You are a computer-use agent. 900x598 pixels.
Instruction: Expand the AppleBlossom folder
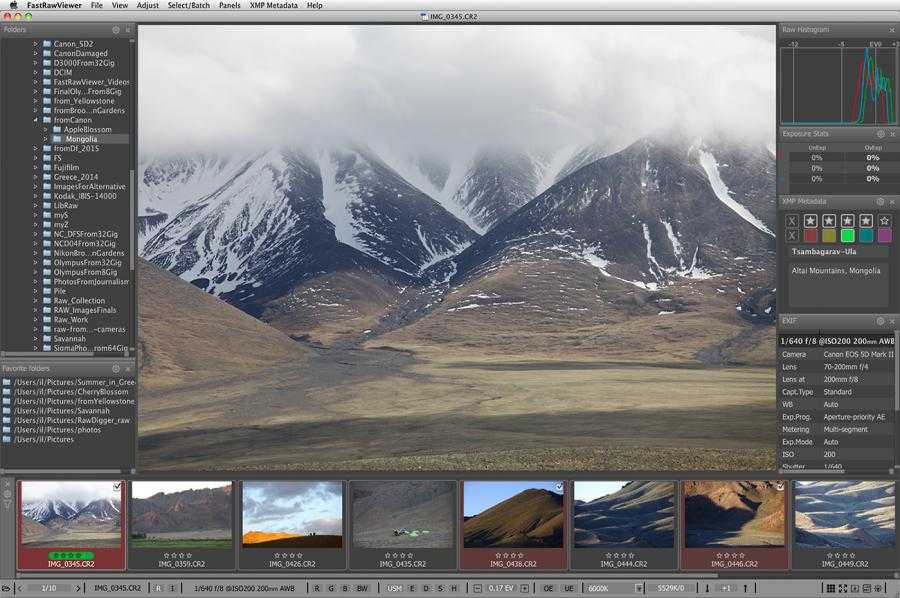pyautogui.click(x=46, y=130)
